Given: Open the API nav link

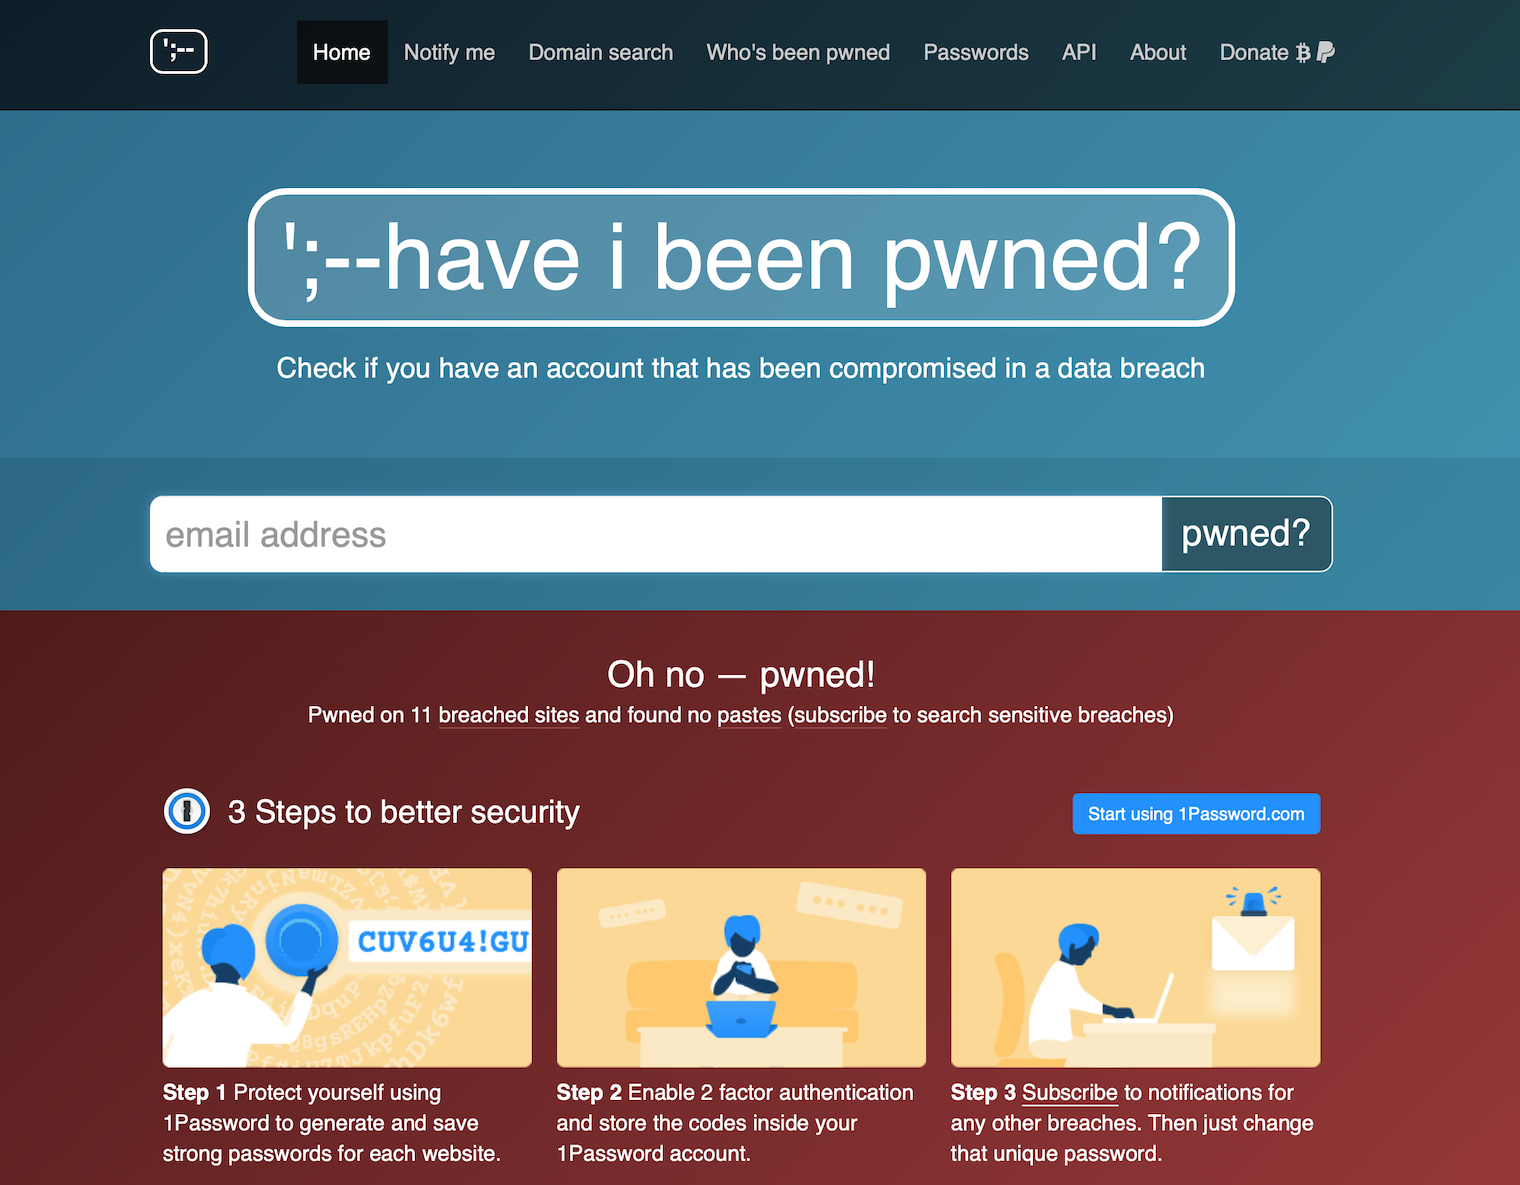Looking at the screenshot, I should 1079,52.
